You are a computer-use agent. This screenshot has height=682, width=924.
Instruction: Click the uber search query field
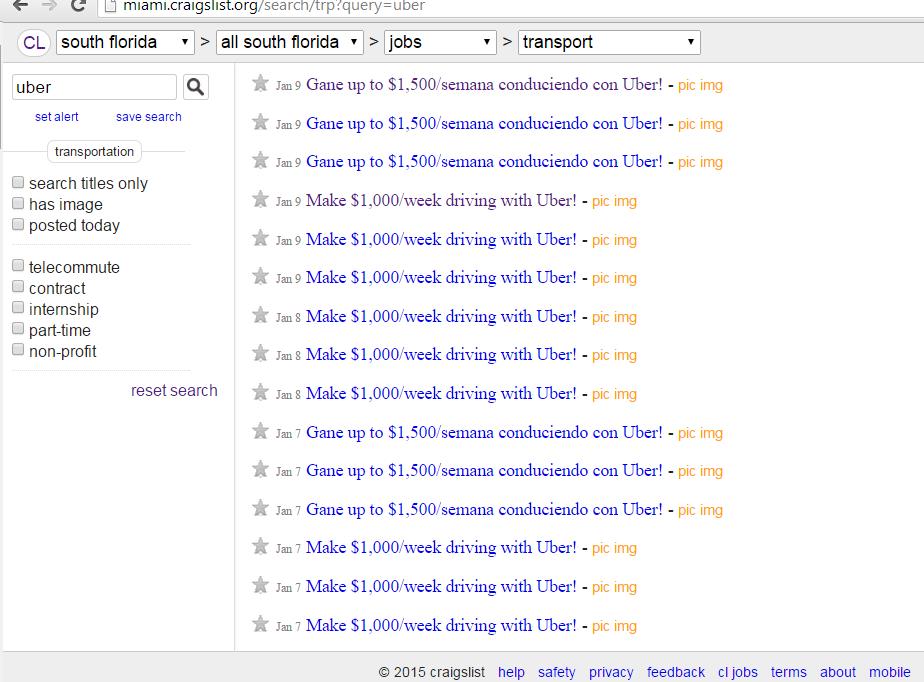click(94, 87)
